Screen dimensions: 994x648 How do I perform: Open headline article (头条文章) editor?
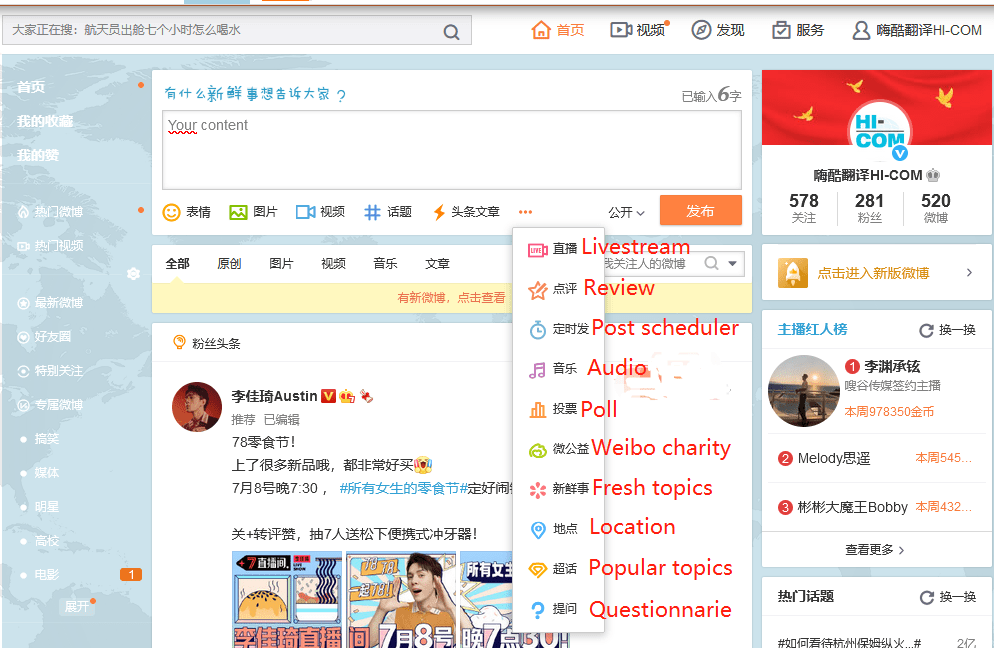pyautogui.click(x=465, y=212)
